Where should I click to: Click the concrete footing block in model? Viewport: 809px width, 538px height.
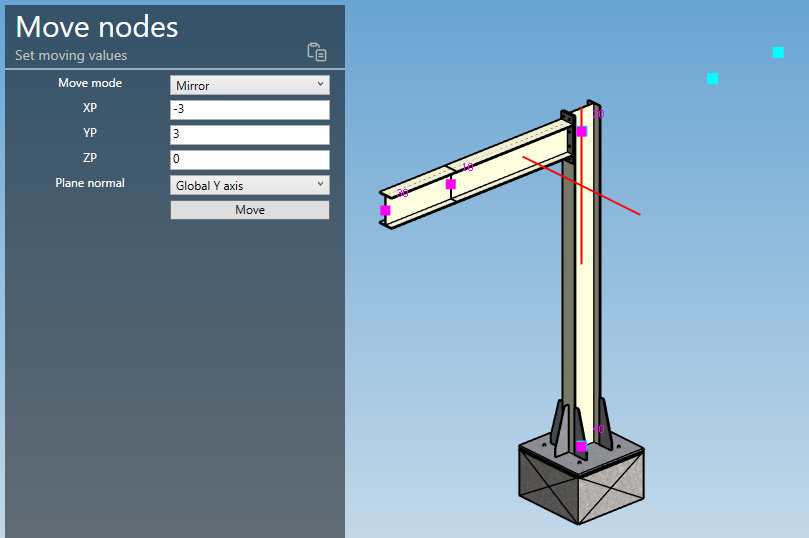pos(581,485)
